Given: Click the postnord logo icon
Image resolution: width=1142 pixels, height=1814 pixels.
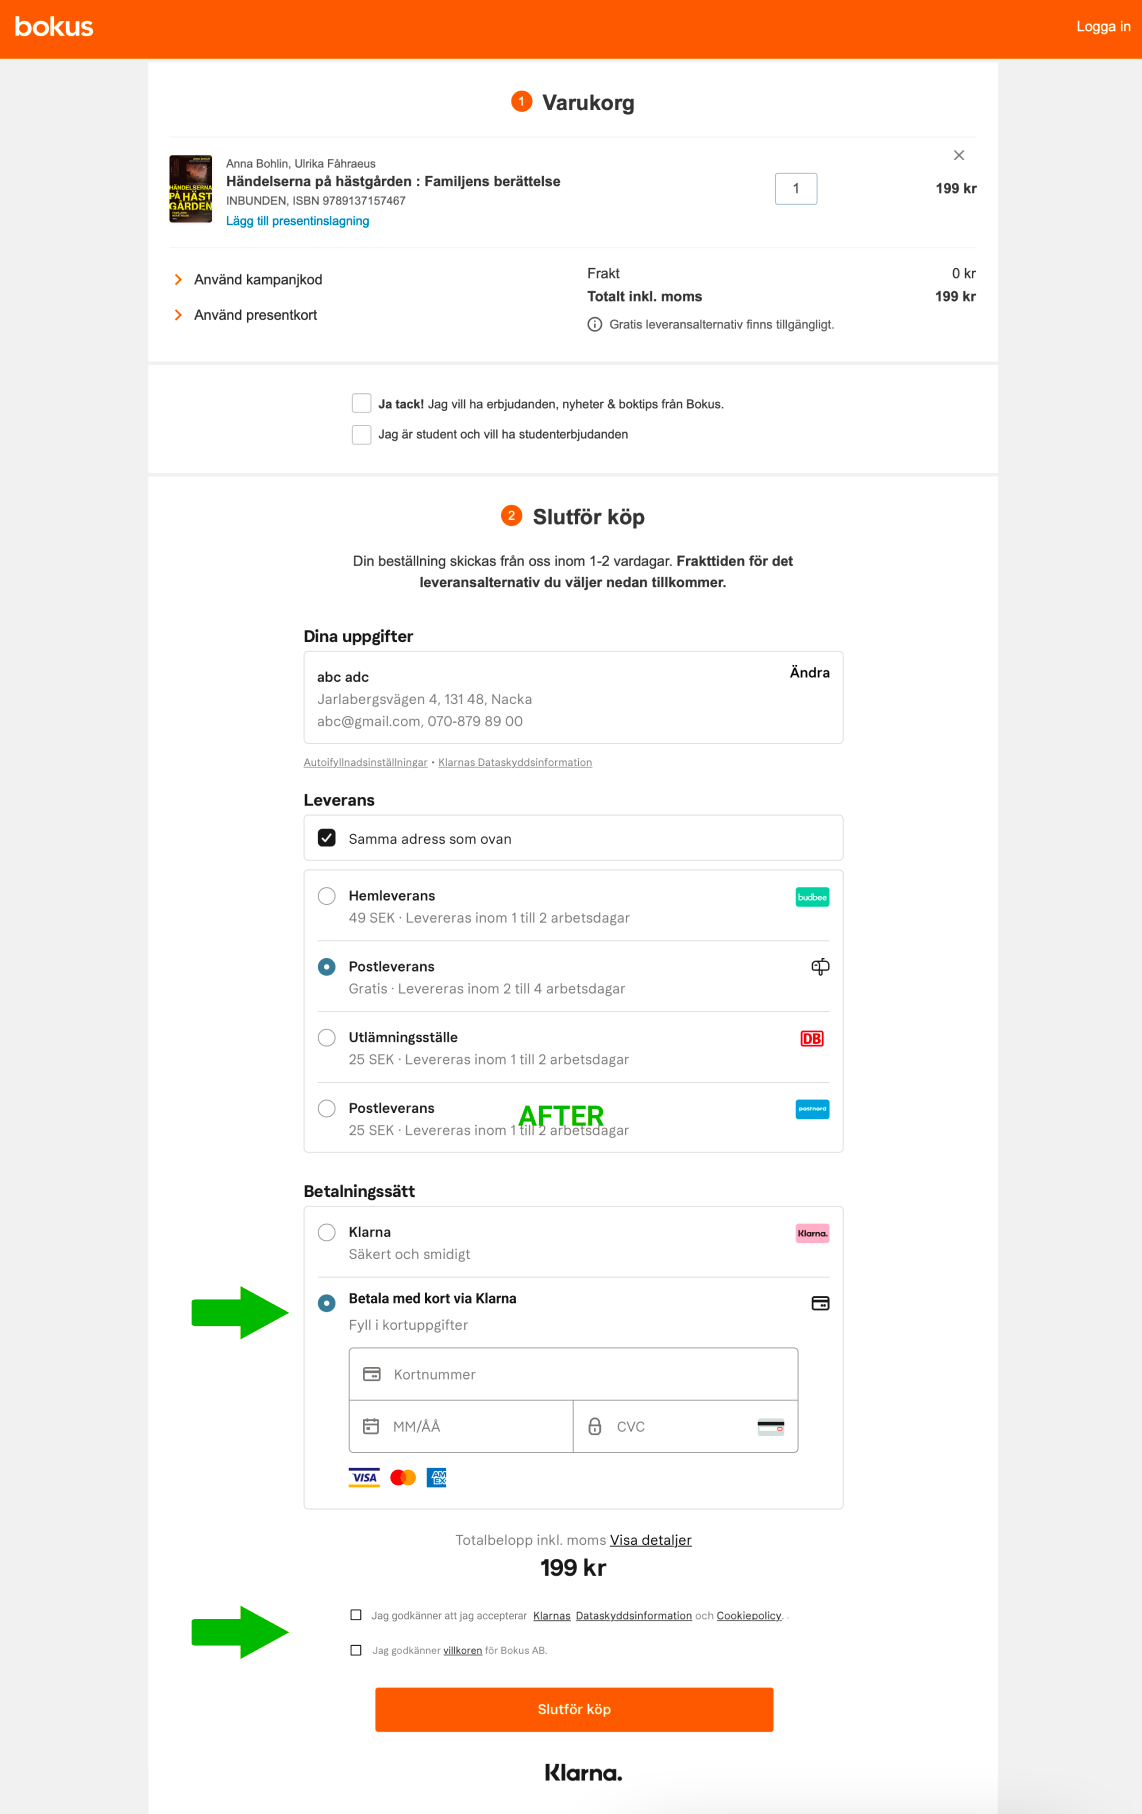Looking at the screenshot, I should pyautogui.click(x=812, y=1109).
